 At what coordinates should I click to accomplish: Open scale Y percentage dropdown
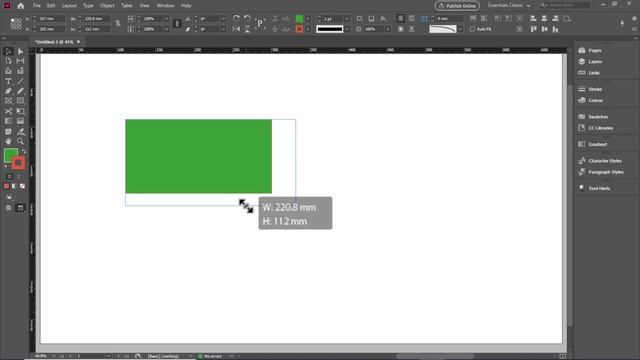166,29
